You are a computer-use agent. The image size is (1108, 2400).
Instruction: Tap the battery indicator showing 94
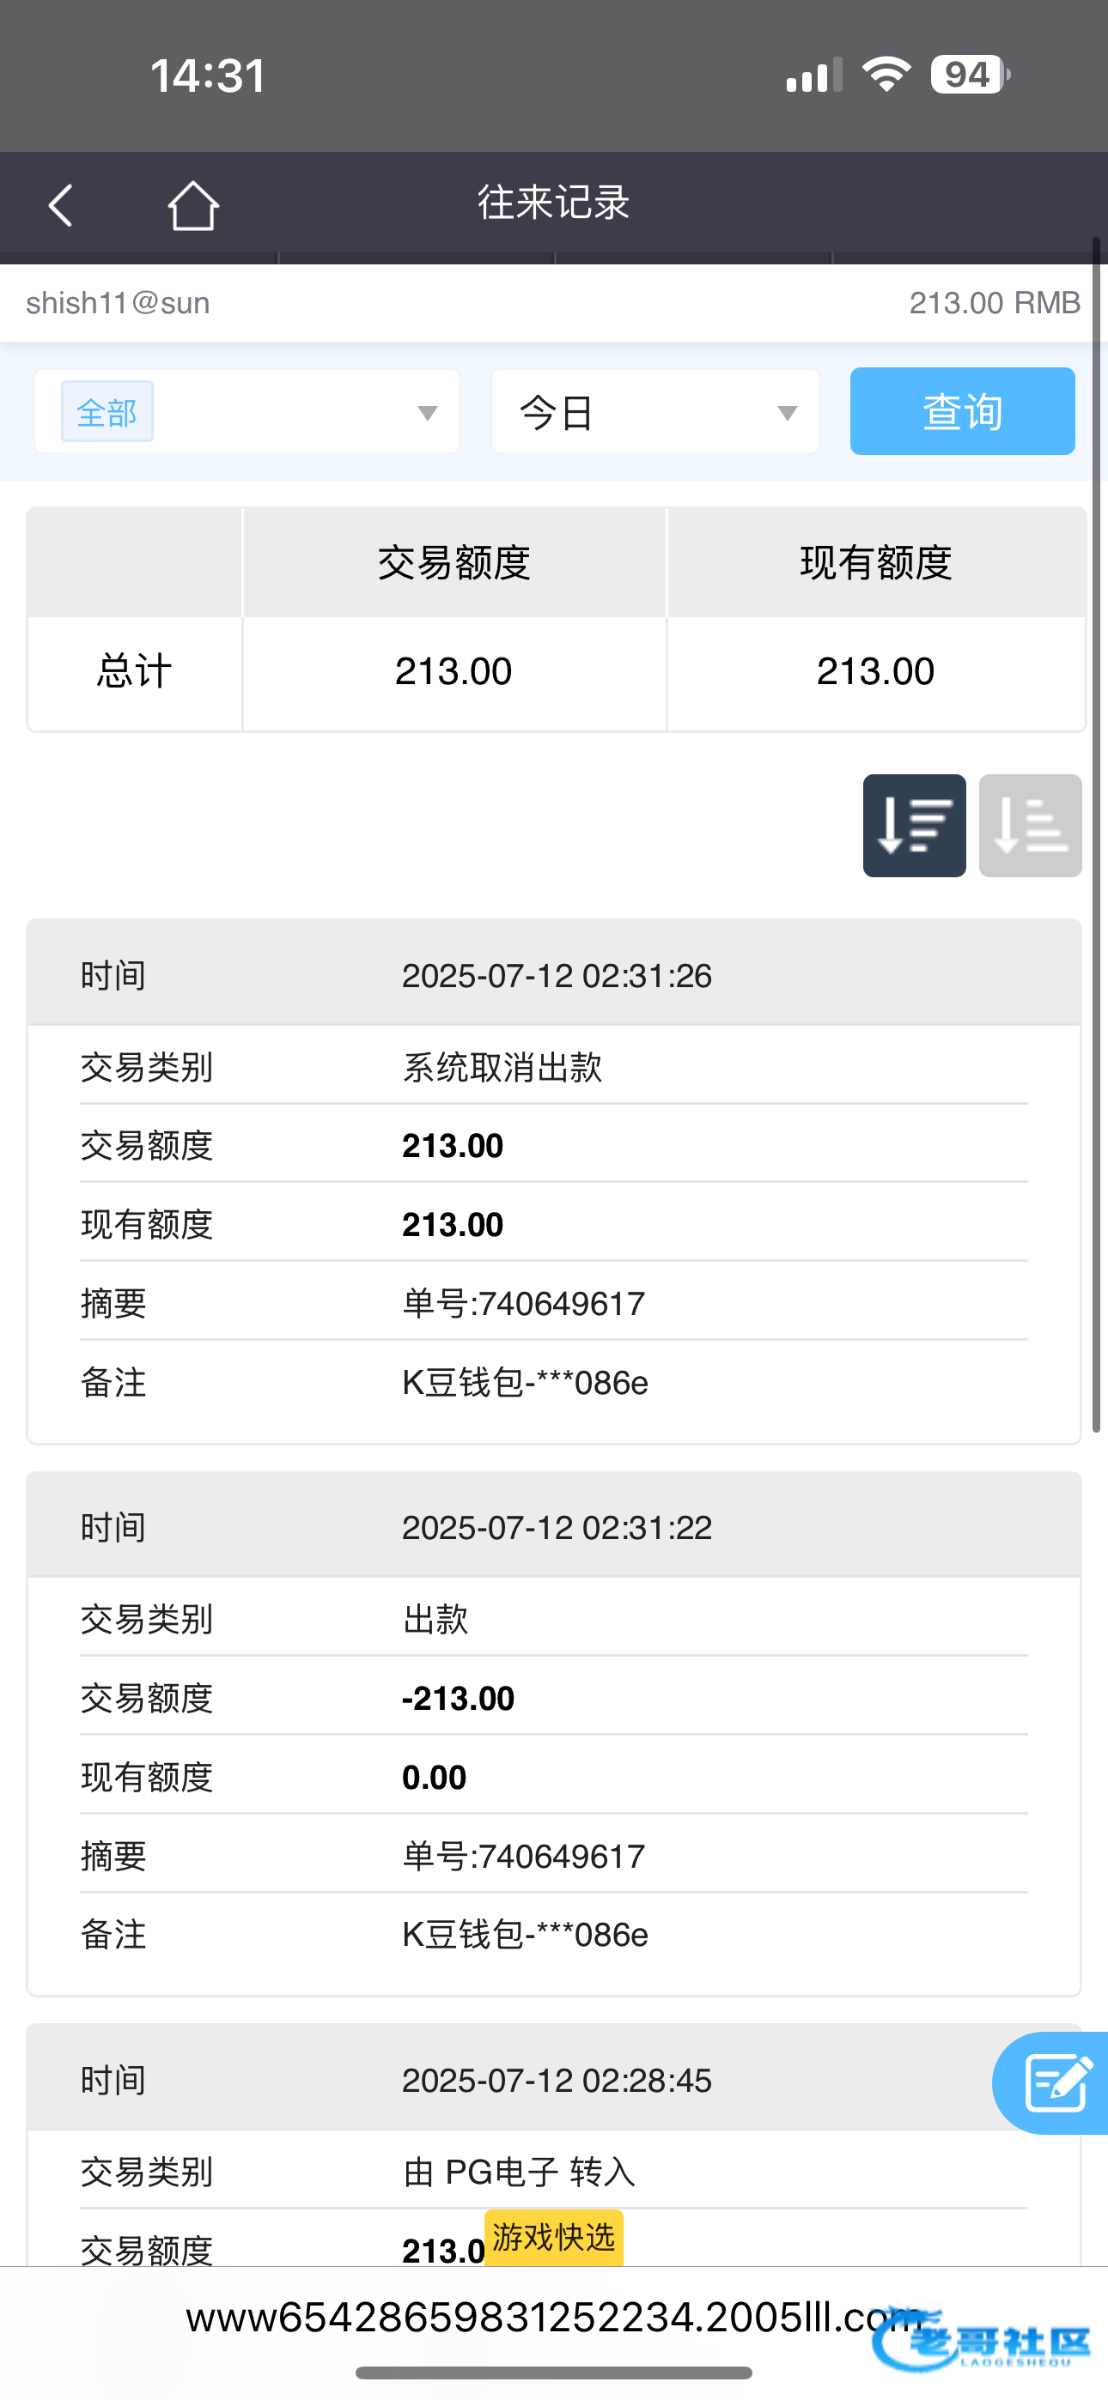coord(970,75)
